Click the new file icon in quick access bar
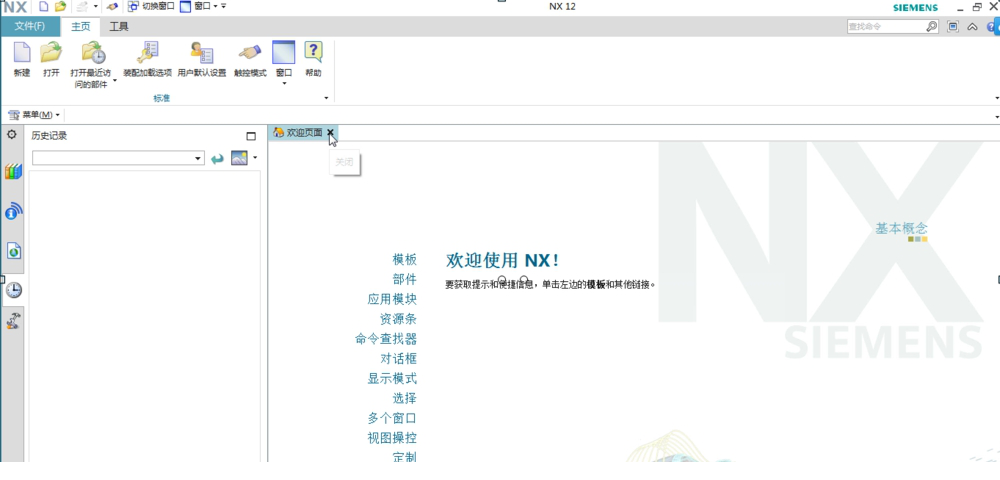The image size is (1000, 480). coord(43,6)
